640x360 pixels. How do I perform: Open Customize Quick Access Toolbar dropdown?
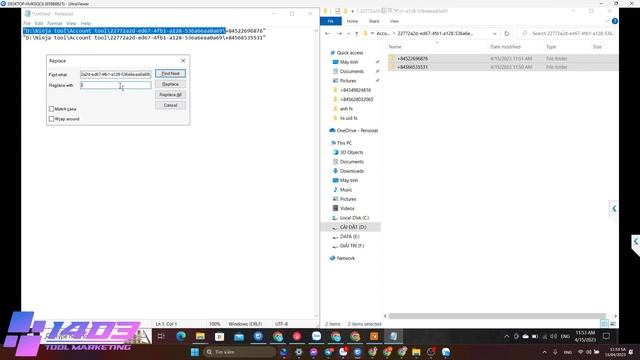point(352,11)
